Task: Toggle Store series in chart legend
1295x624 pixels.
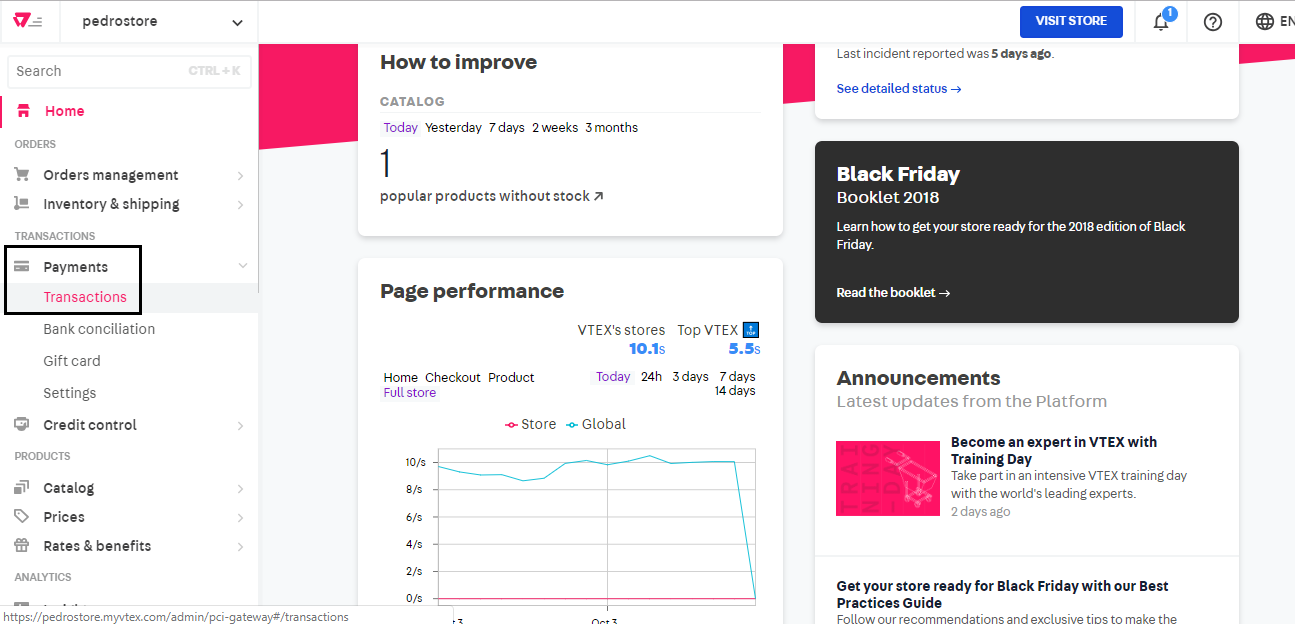Action: pyautogui.click(x=530, y=424)
